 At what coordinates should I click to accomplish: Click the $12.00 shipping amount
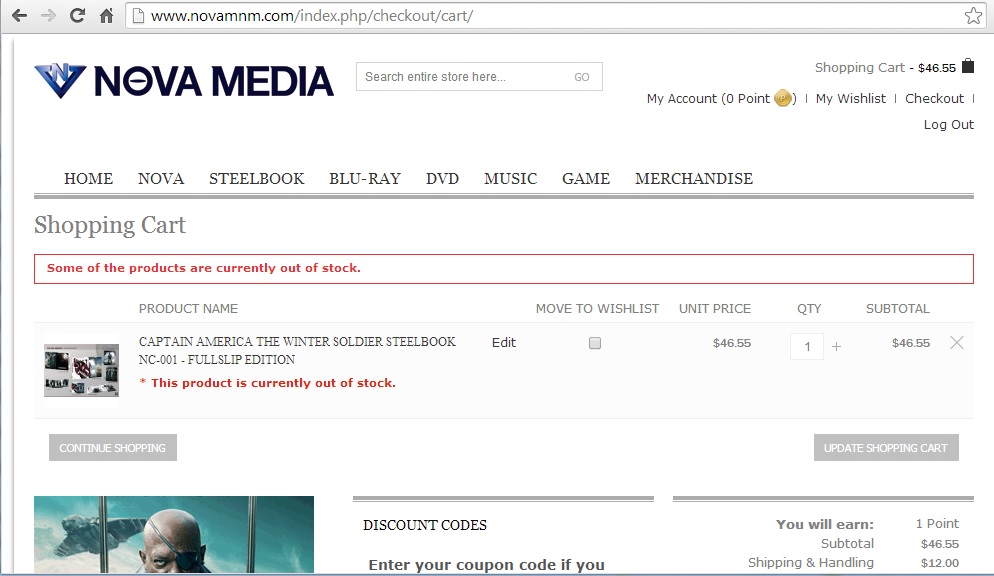[x=939, y=563]
